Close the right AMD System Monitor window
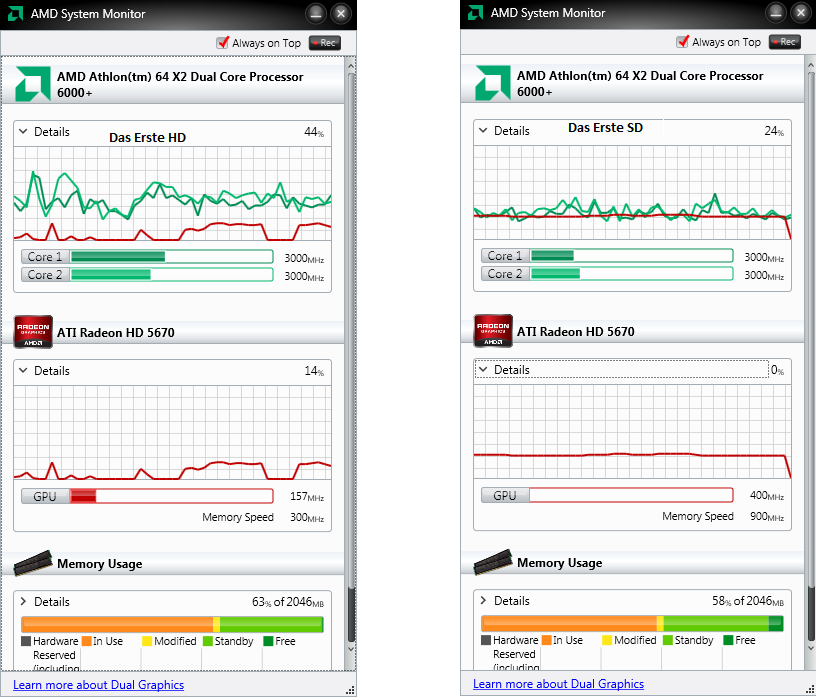The width and height of the screenshot is (816, 697). click(x=801, y=12)
